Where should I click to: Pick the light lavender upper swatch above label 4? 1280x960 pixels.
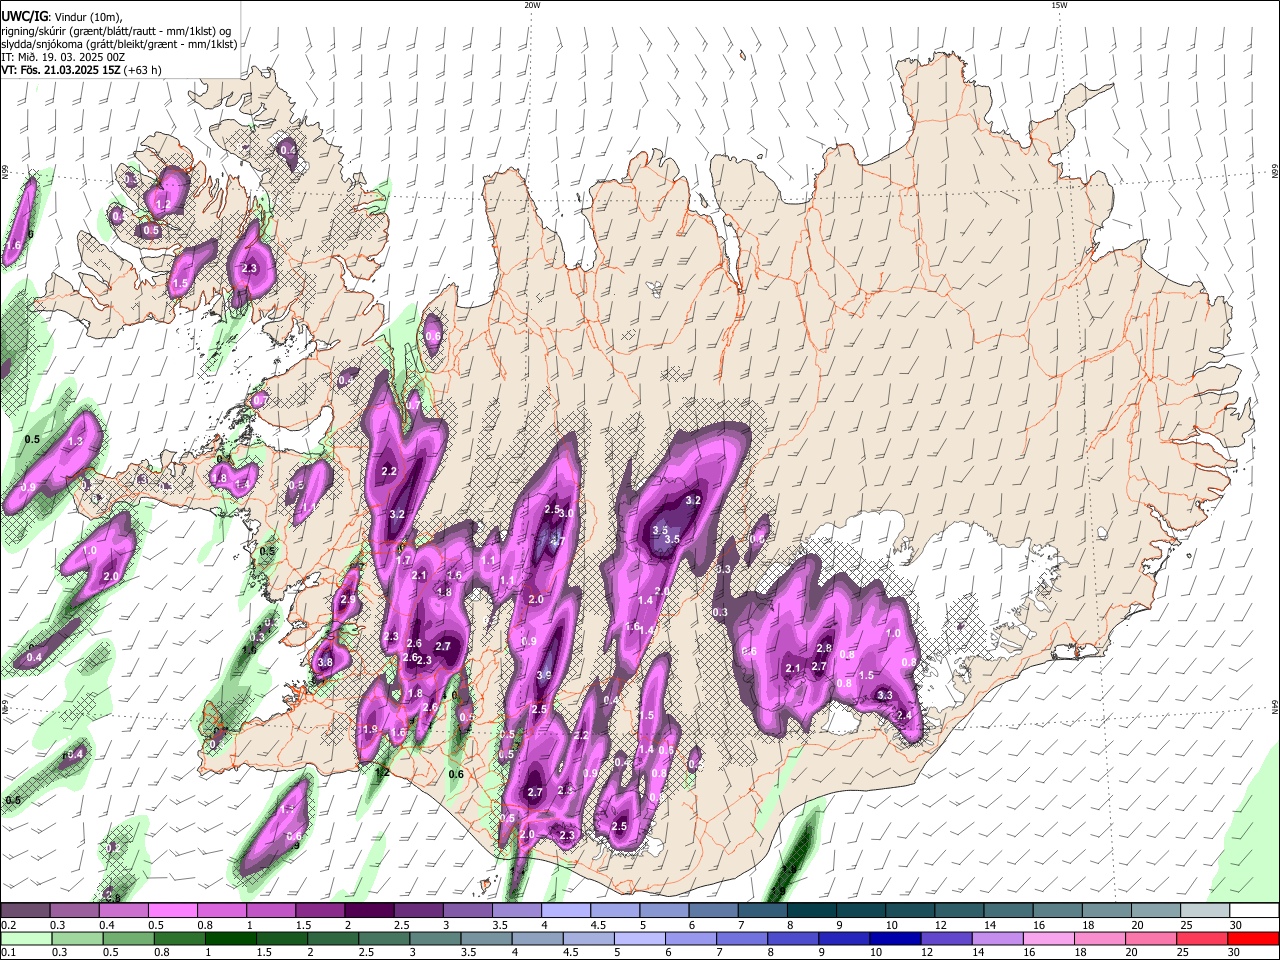point(566,910)
